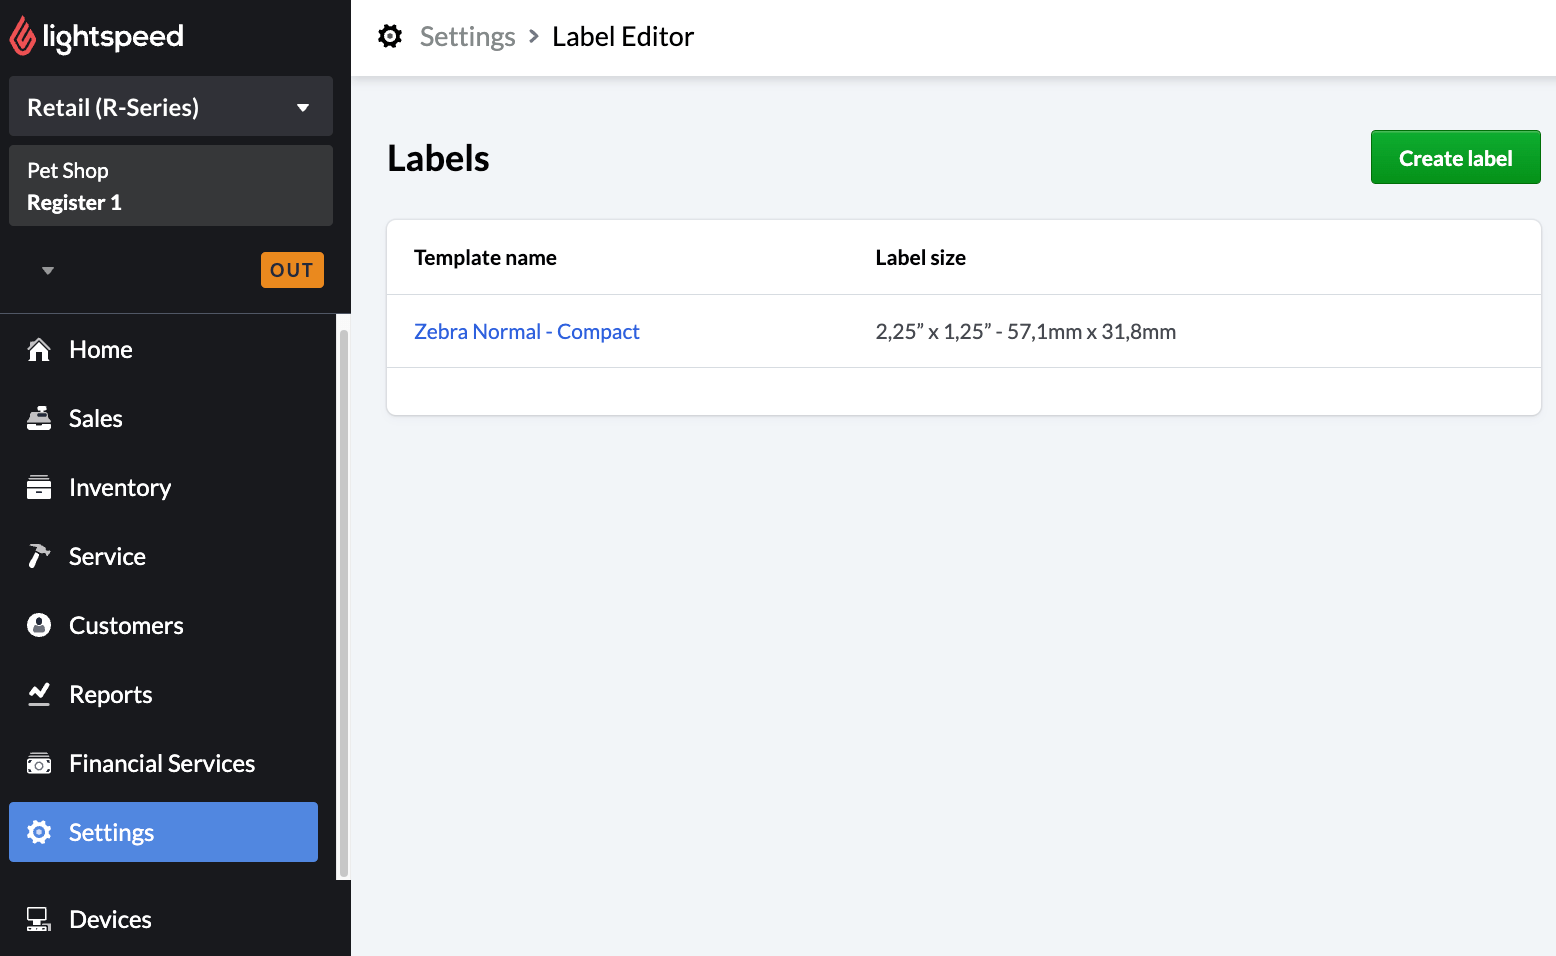Click the Customers person icon
Image resolution: width=1556 pixels, height=956 pixels.
[x=39, y=626]
